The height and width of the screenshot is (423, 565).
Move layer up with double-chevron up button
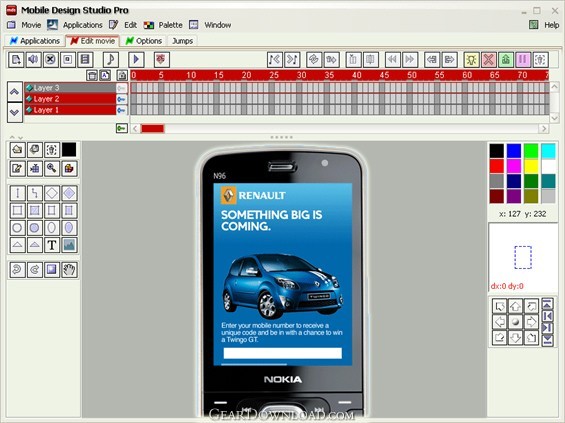click(14, 92)
